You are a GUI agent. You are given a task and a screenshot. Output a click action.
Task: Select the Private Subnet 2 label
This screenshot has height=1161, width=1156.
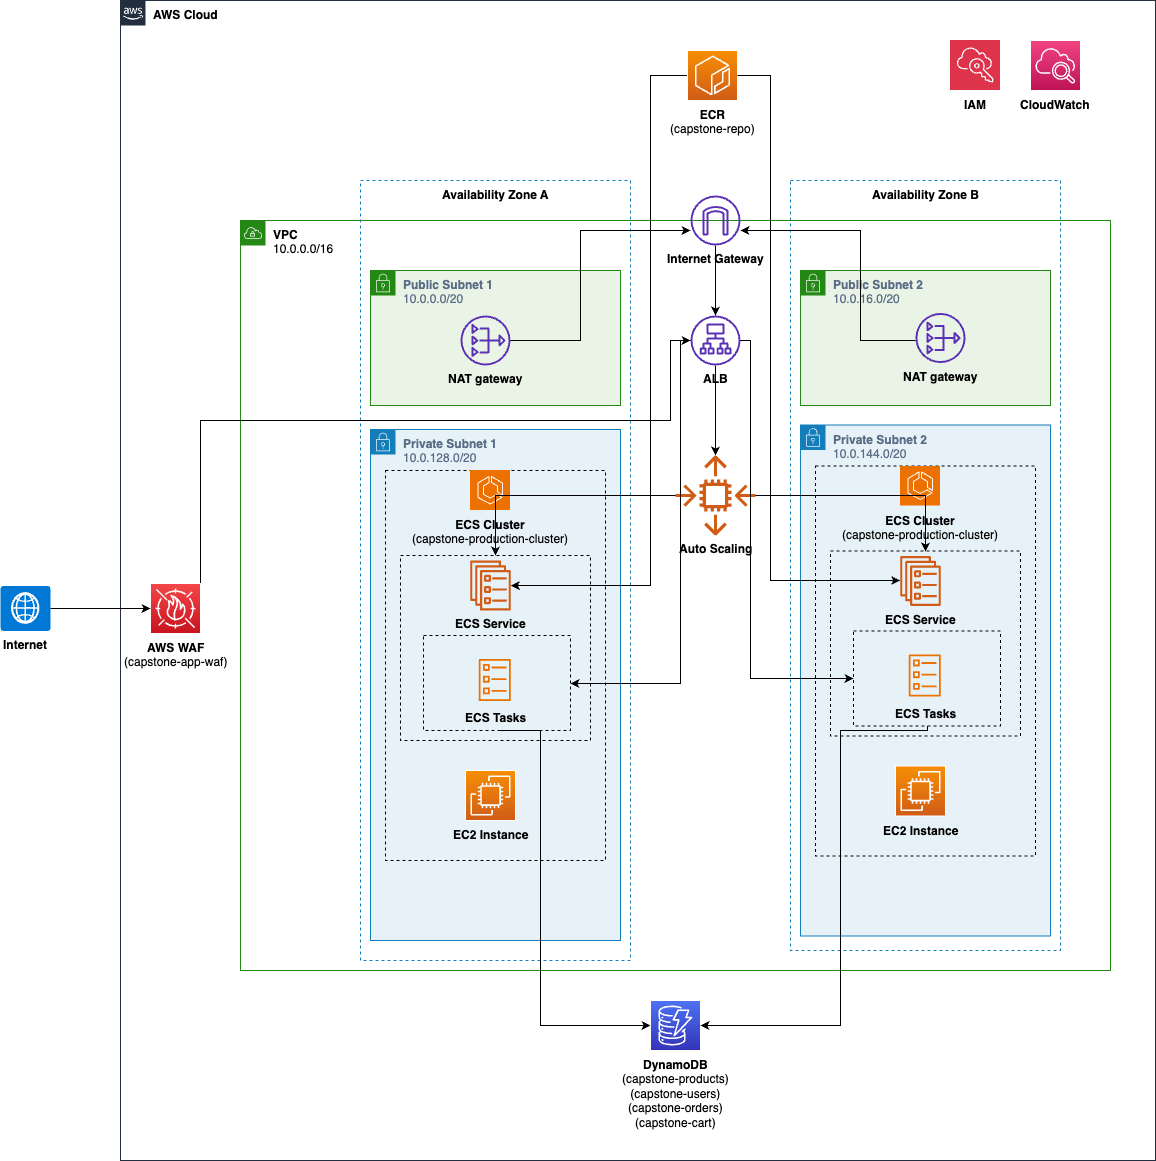tap(880, 439)
